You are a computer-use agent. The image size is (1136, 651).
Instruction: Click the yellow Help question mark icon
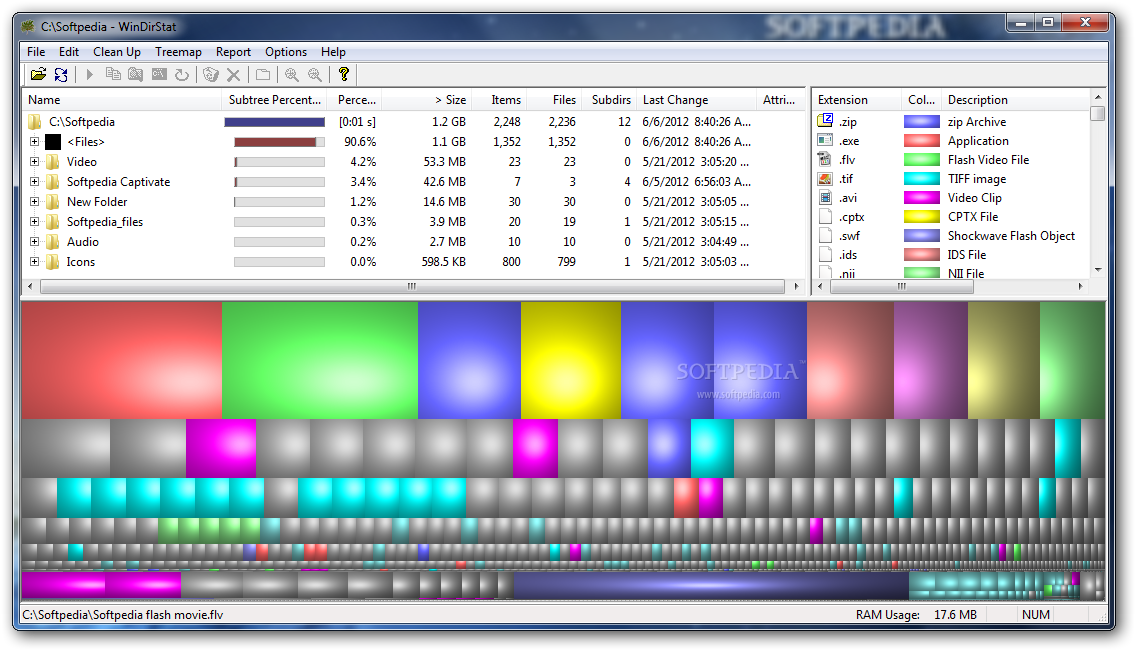tap(344, 74)
